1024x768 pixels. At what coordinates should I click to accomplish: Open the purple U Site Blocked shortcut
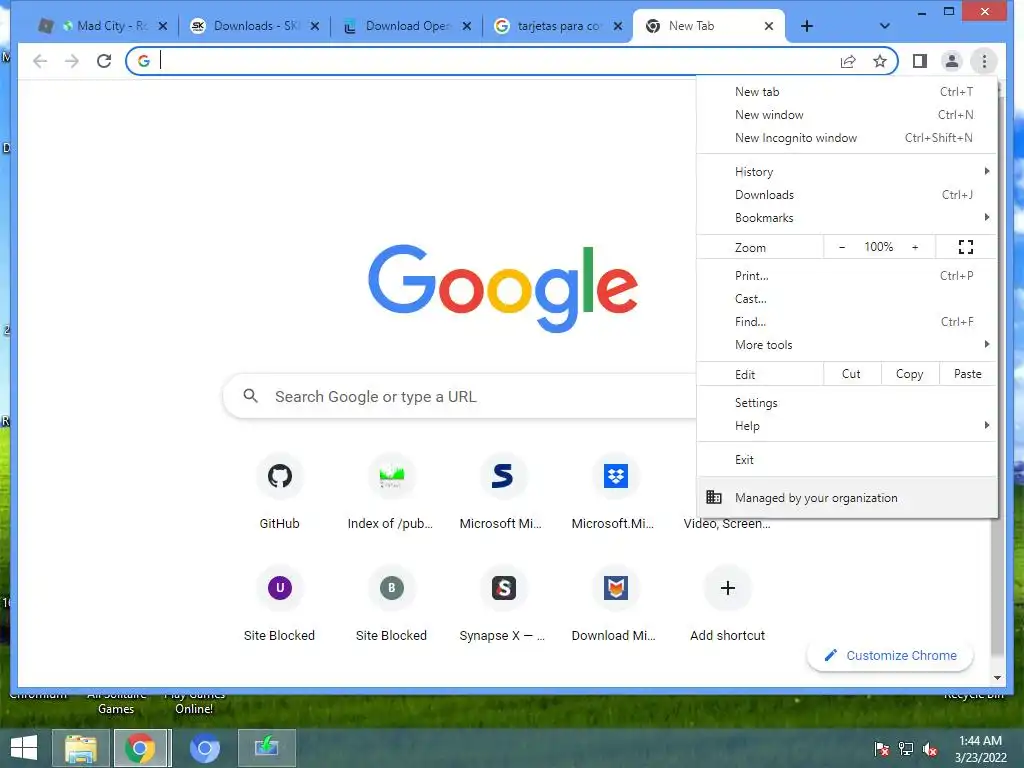280,603
